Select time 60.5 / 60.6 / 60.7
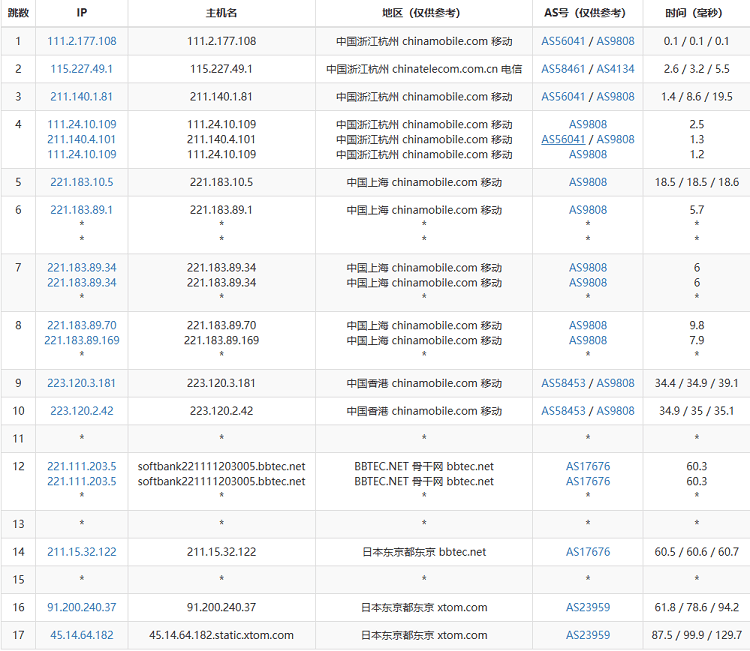Viewport: 750px width, 651px height. point(696,552)
